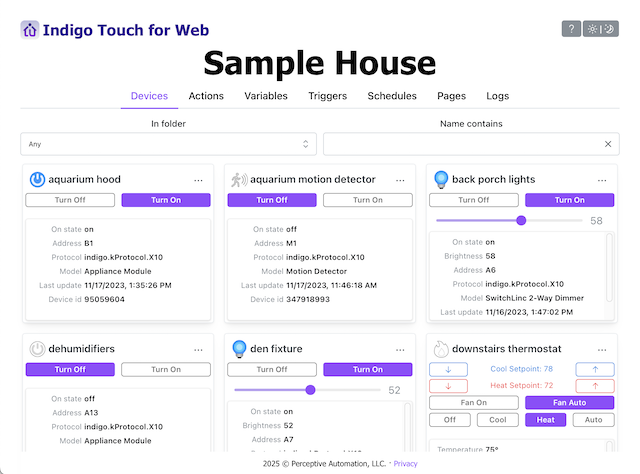Clear the Name contains filter
Screen dimensions: 640x474
click(608, 144)
